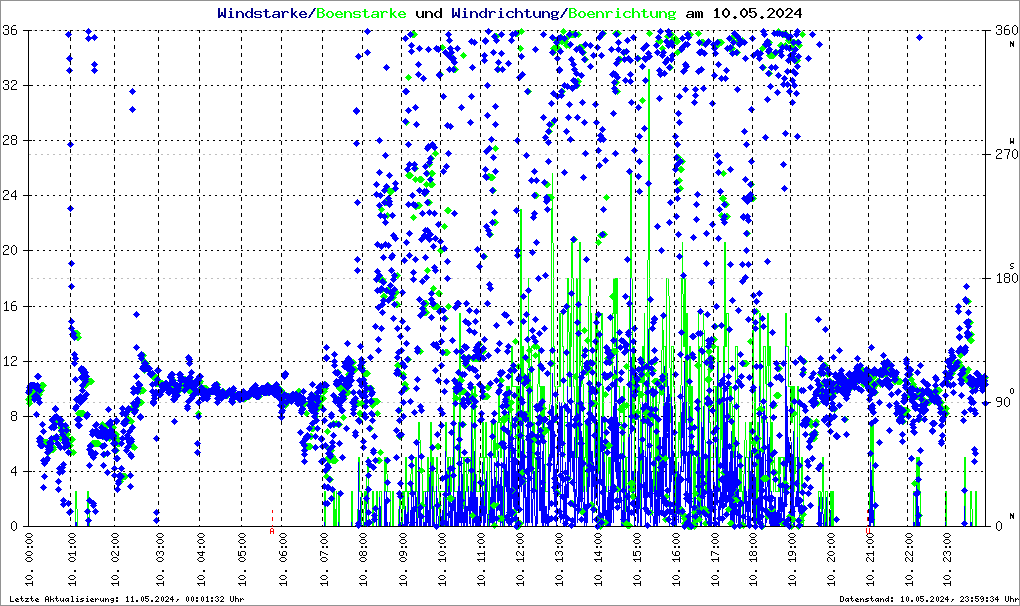Click the '10. 20:00' time axis label
The width and height of the screenshot is (1020, 606).
click(x=831, y=560)
